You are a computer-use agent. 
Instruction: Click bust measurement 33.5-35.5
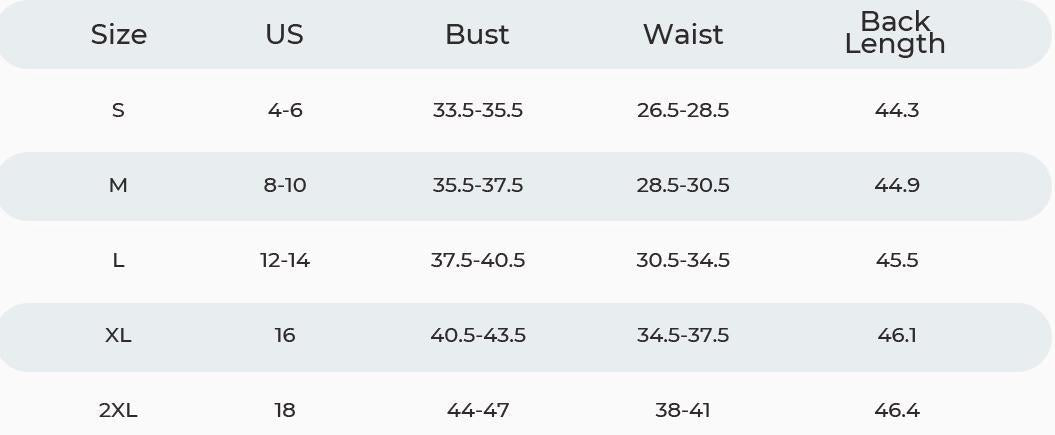(x=477, y=110)
